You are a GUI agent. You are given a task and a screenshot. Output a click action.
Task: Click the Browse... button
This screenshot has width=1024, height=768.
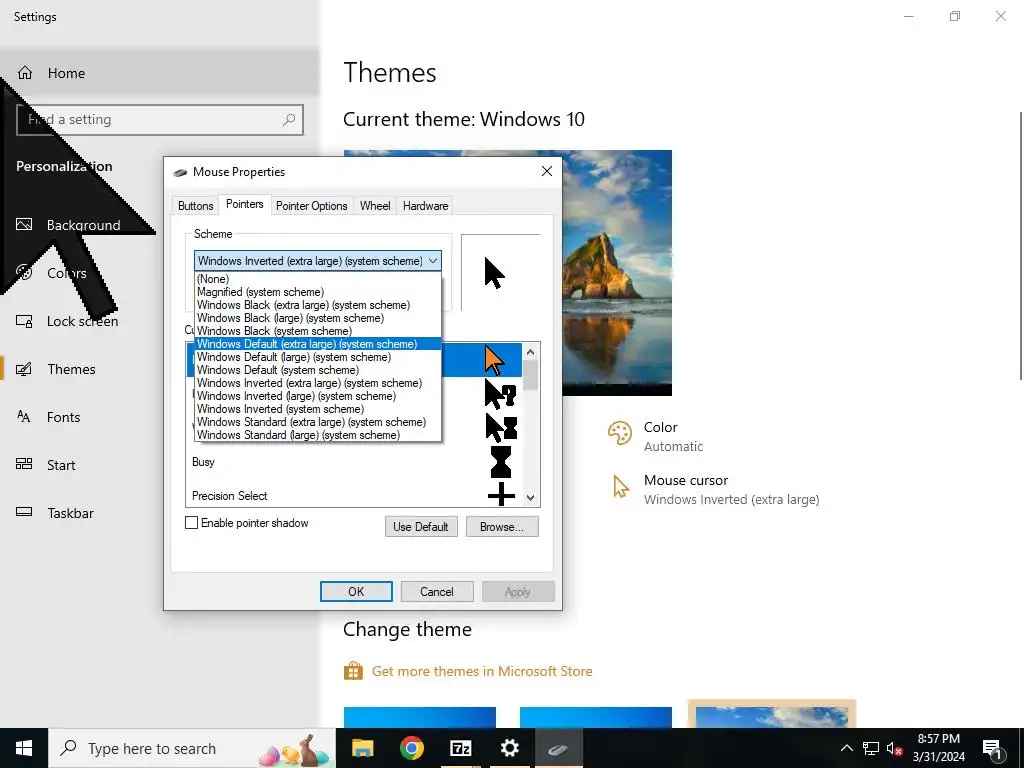502,526
